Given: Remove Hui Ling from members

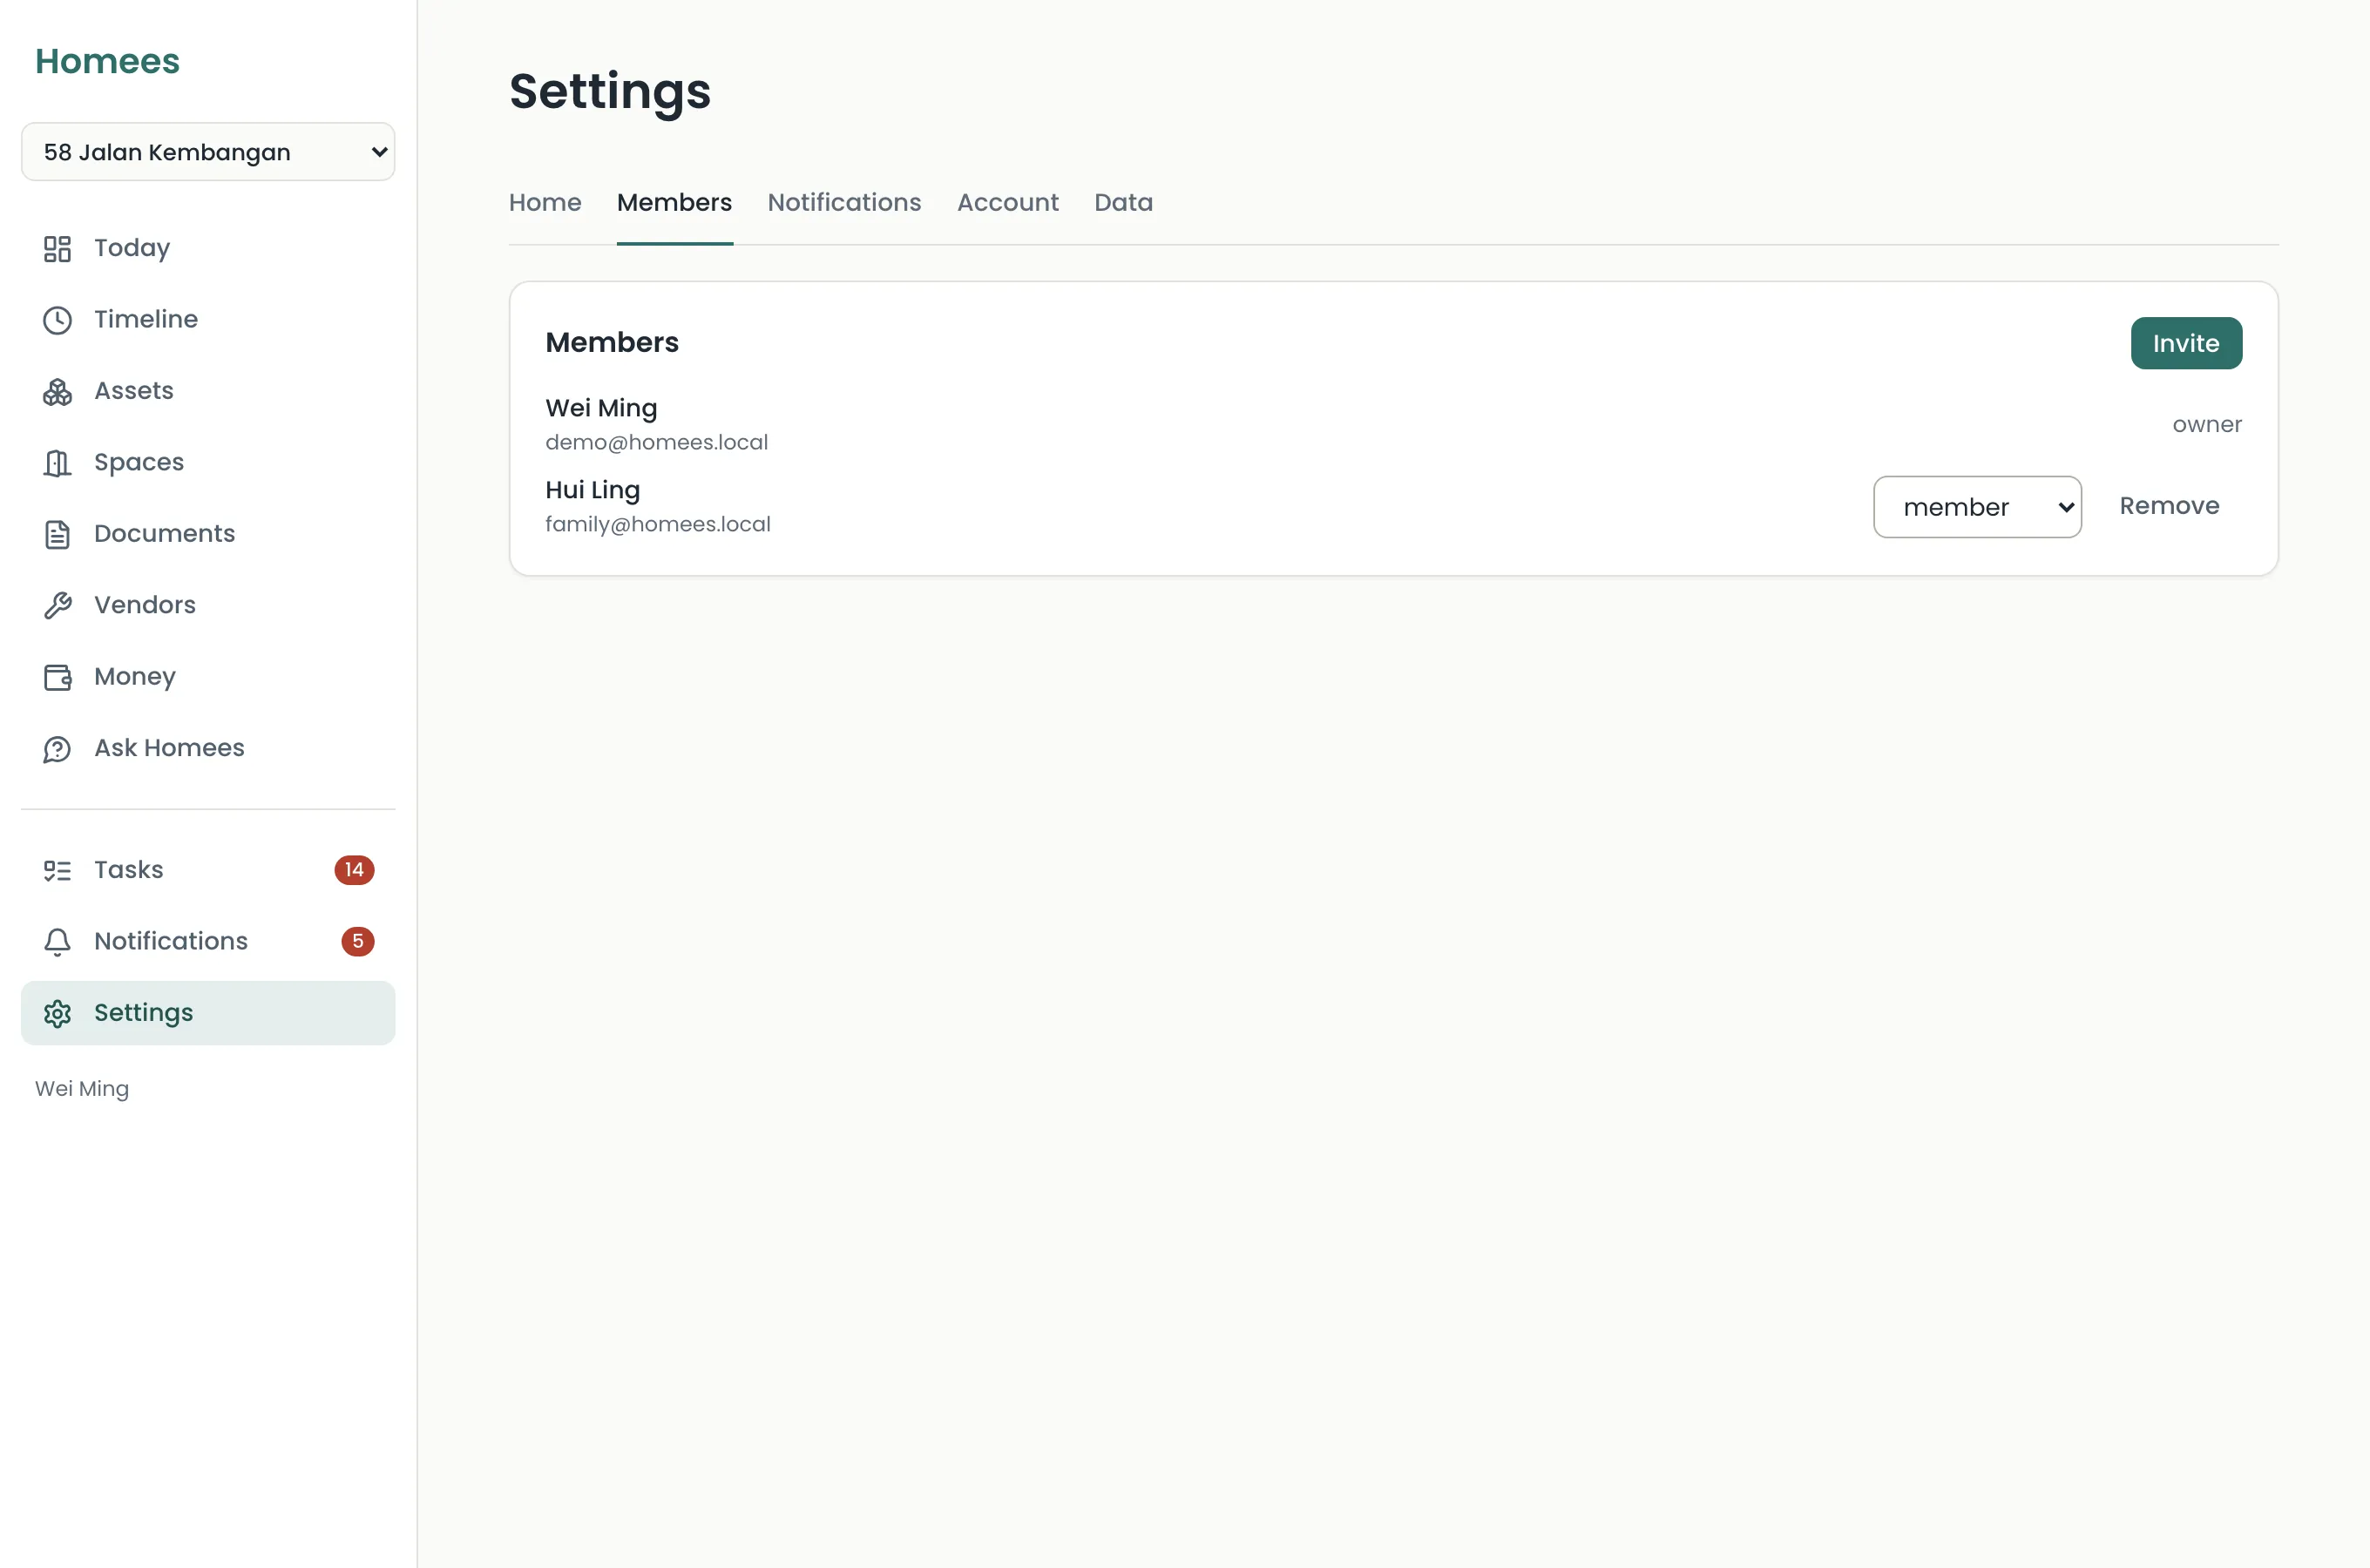Looking at the screenshot, I should 2169,506.
